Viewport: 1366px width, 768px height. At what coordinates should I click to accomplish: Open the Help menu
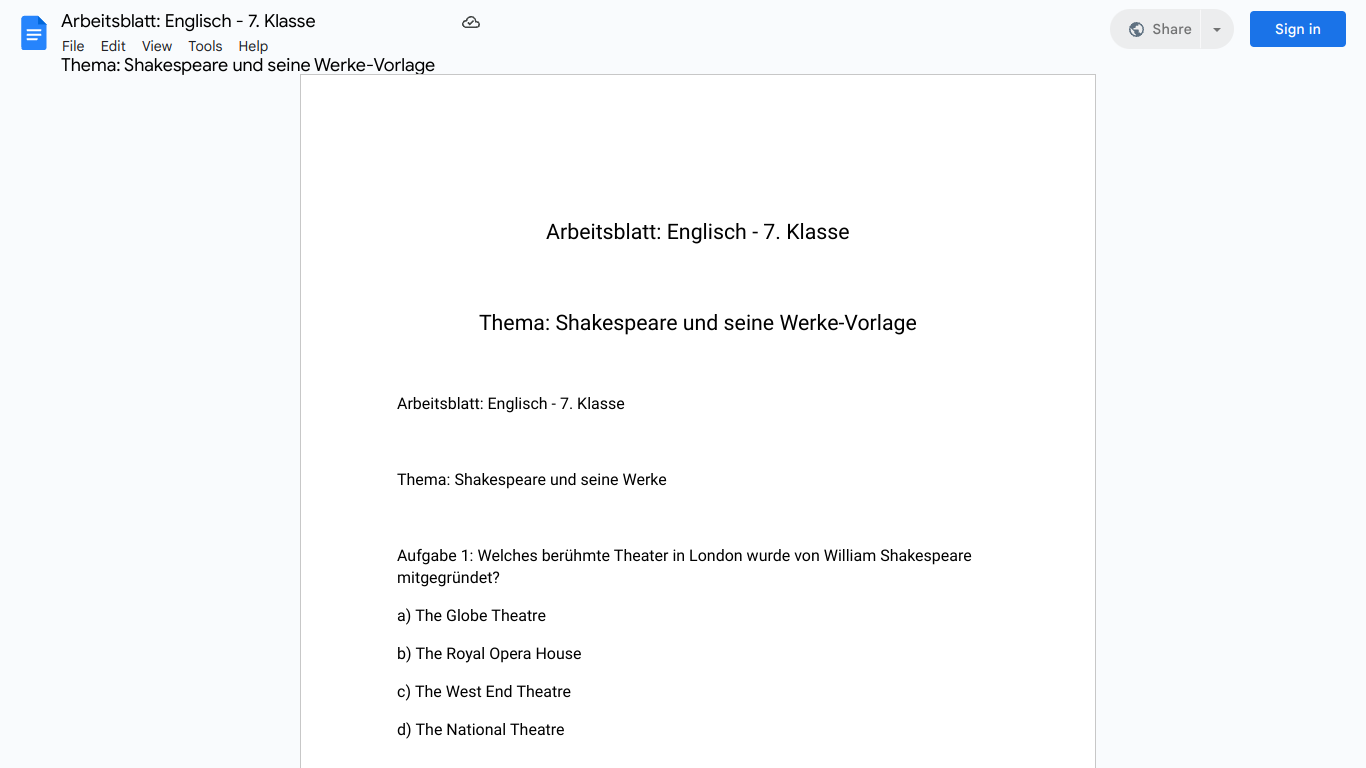point(253,46)
